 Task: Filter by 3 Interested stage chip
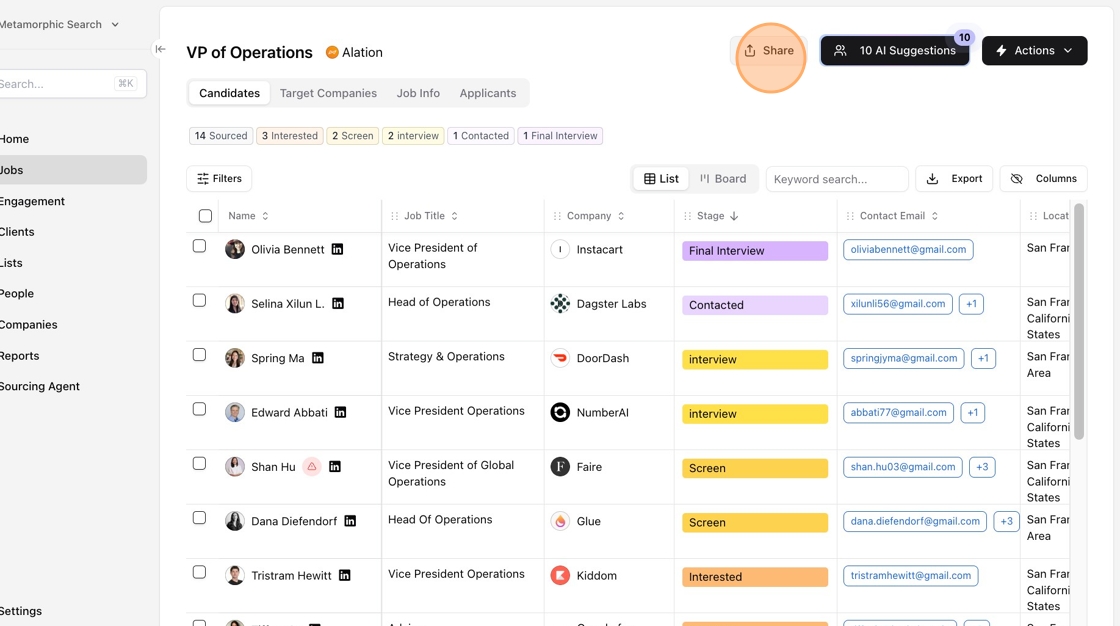pos(289,136)
